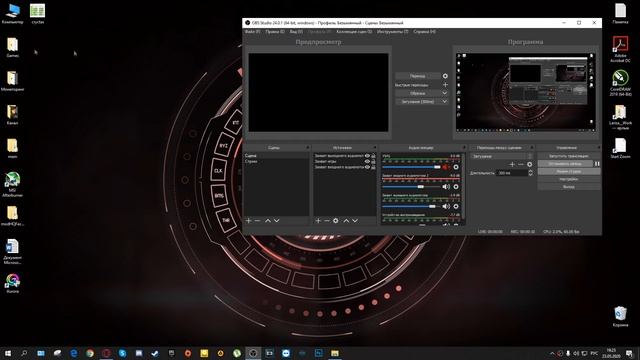Lock the Захват игры source

[373, 161]
